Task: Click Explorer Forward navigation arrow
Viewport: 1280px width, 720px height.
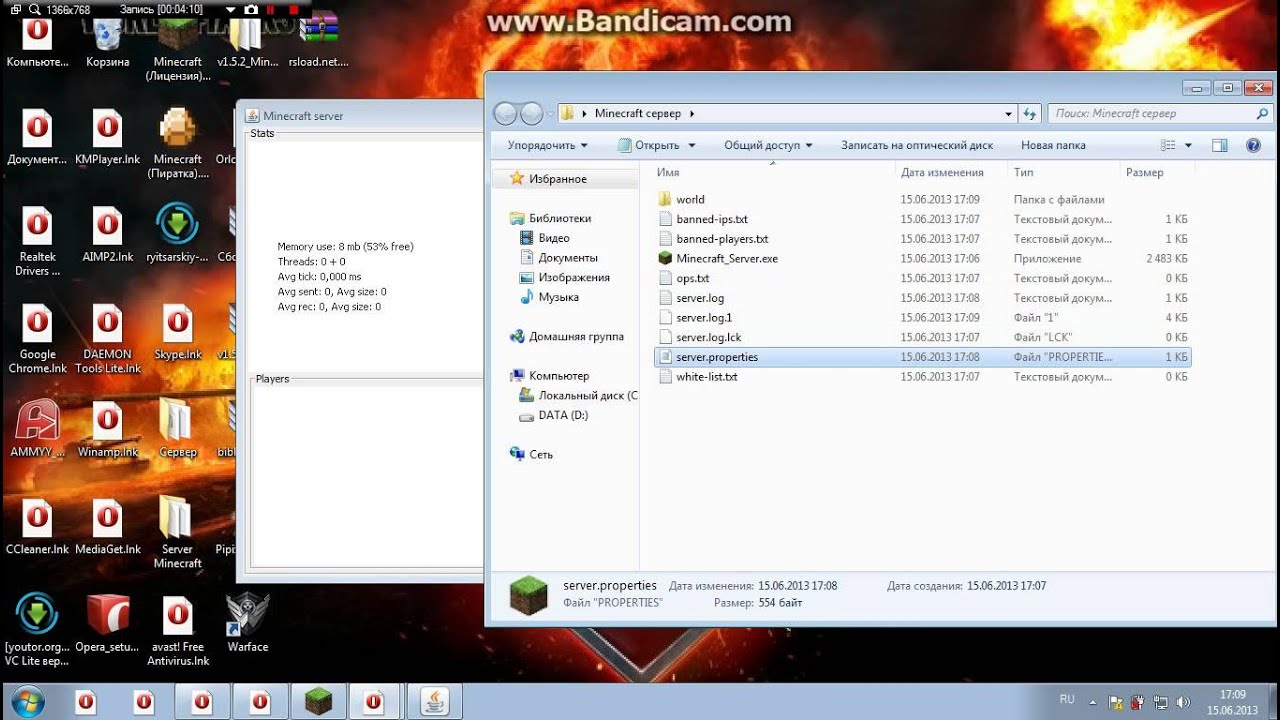Action: [x=532, y=114]
